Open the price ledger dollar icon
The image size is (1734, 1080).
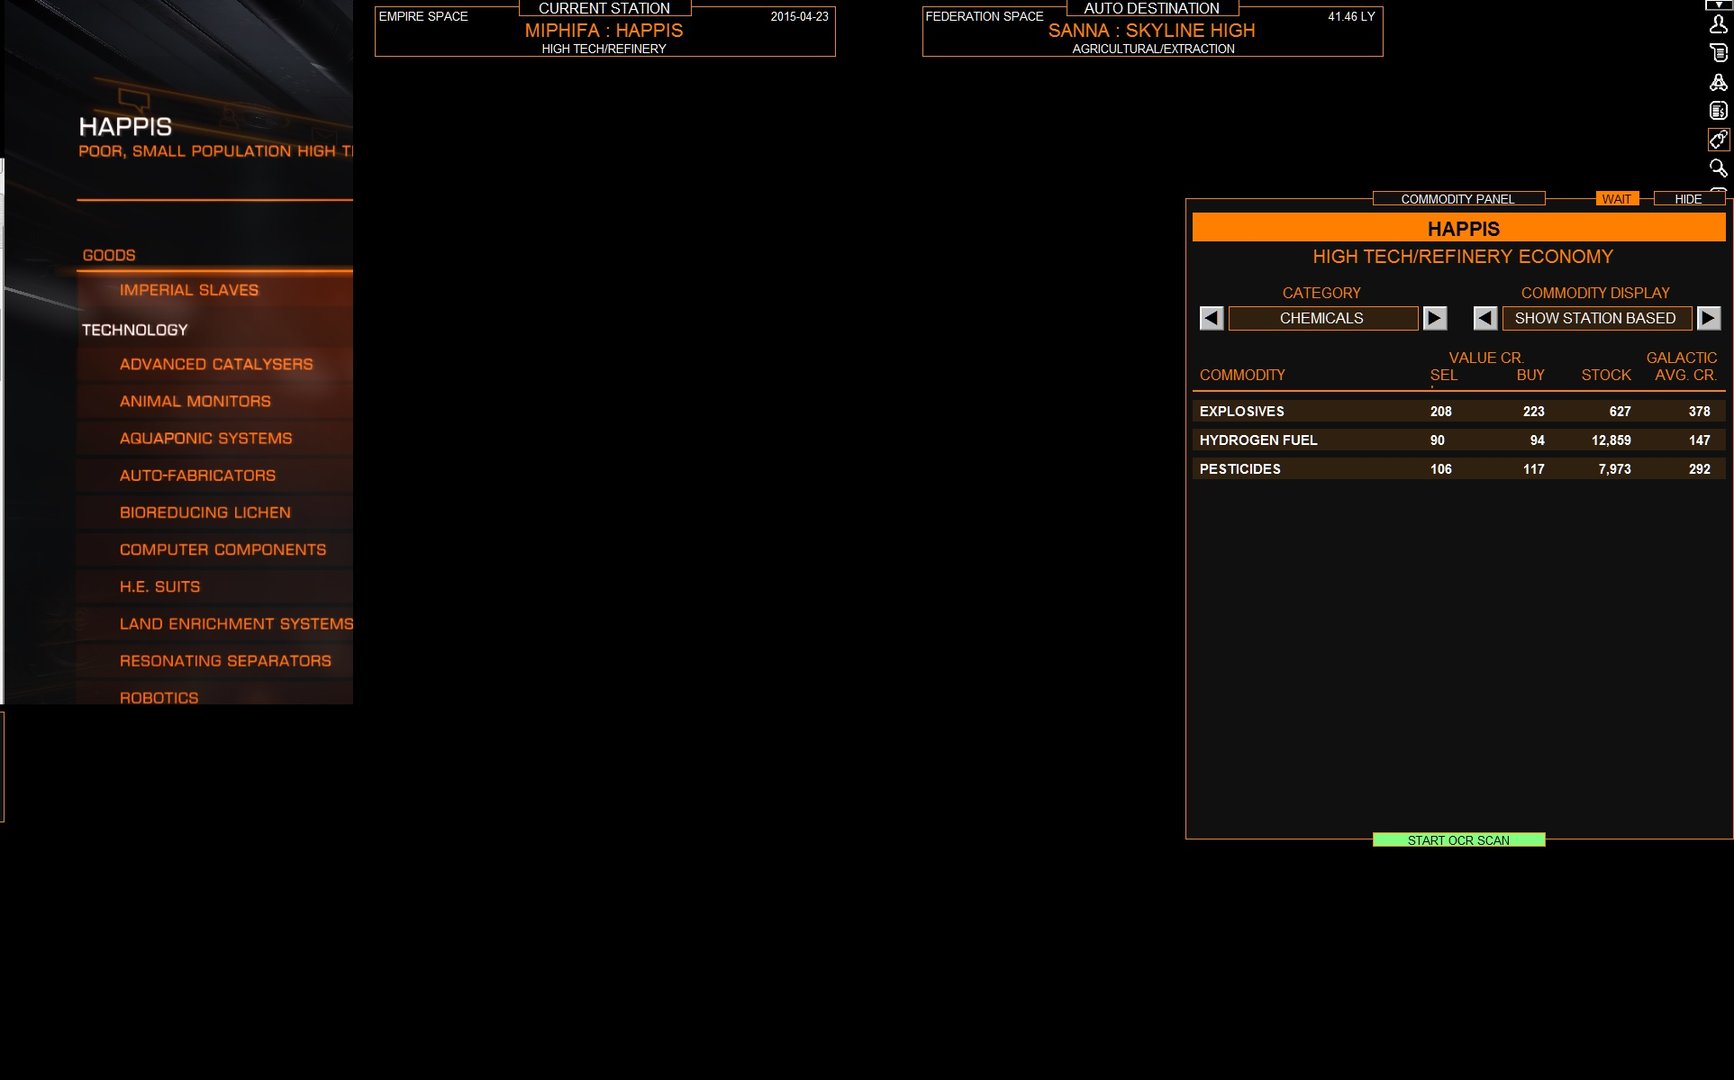click(1718, 111)
